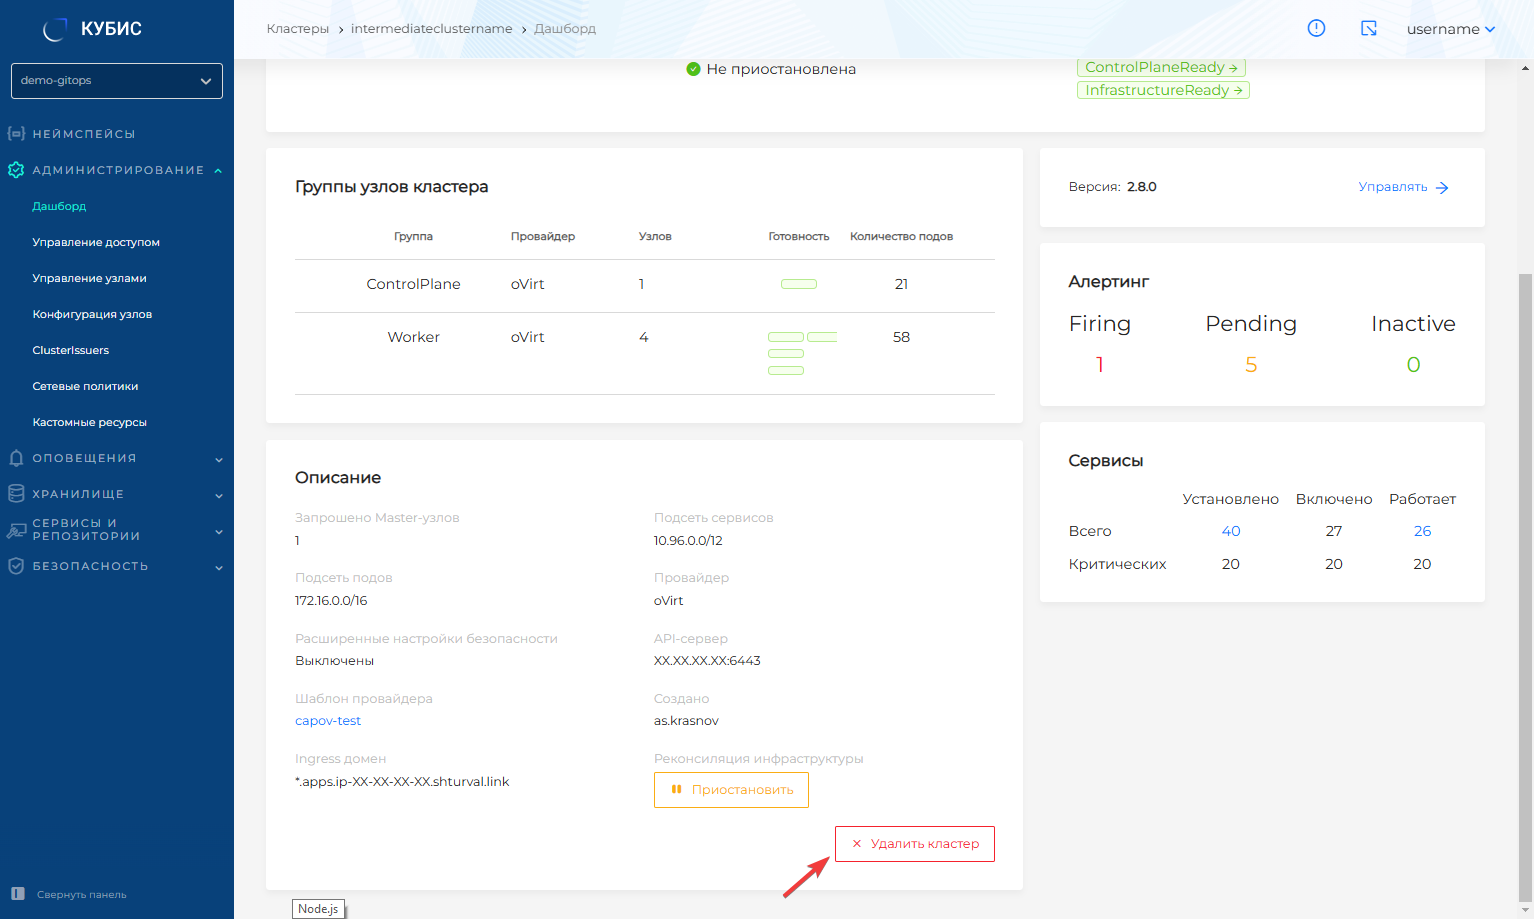Click the Хранилище database icon
Image resolution: width=1534 pixels, height=919 pixels.
[16, 494]
